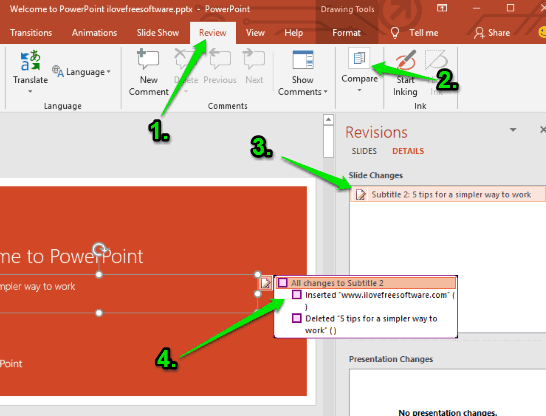Check All changes to Subtitle 2

tap(282, 283)
